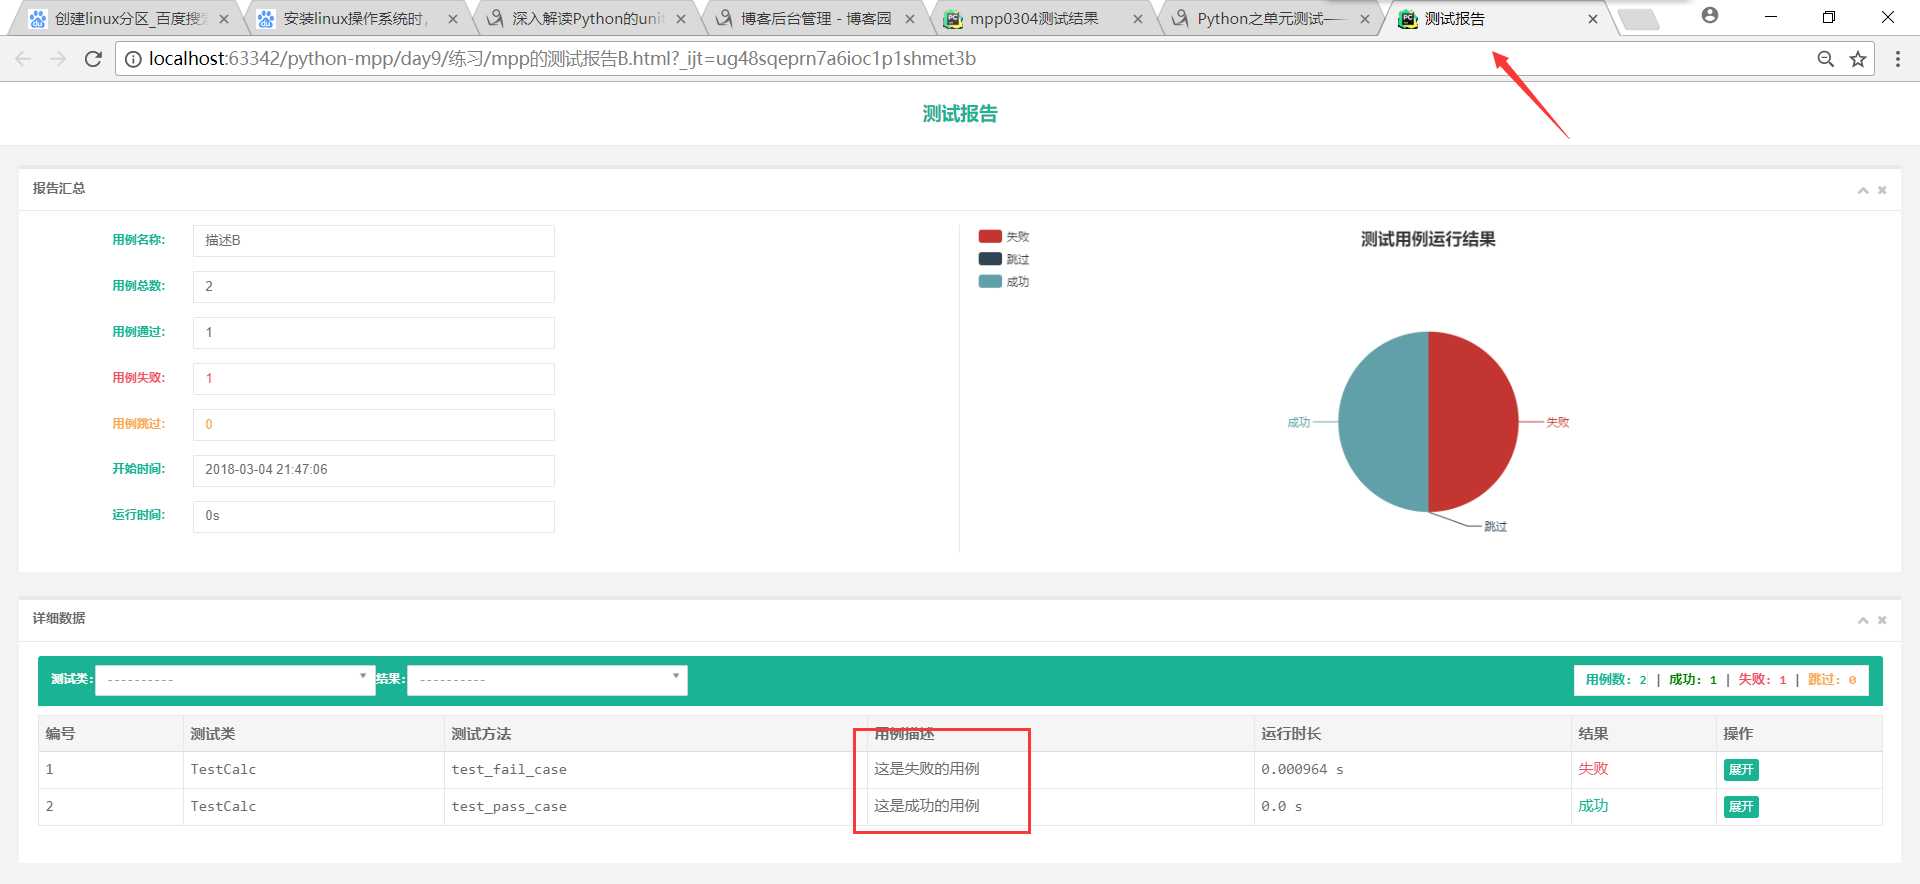Click the 测试报告 page heading
Viewport: 1920px width, 884px height.
[x=960, y=114]
